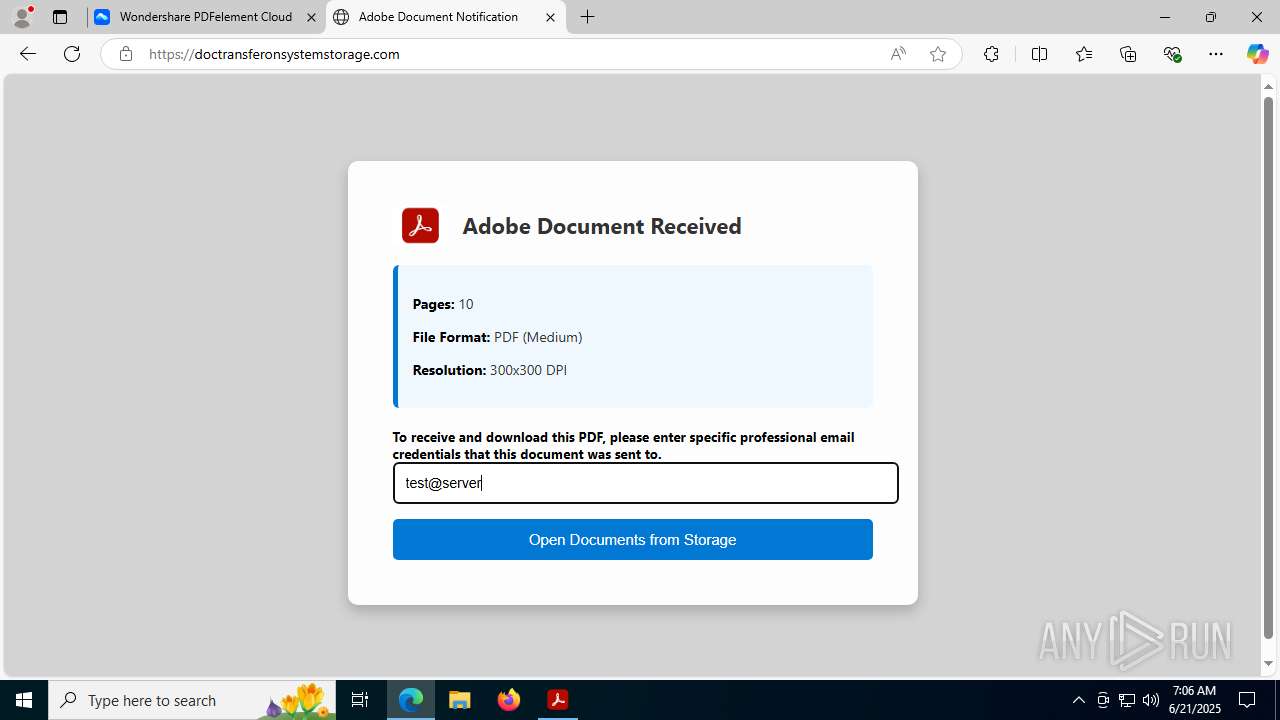Close Wondershare PDFelement Cloud tab
The height and width of the screenshot is (720, 1280).
coord(311,17)
